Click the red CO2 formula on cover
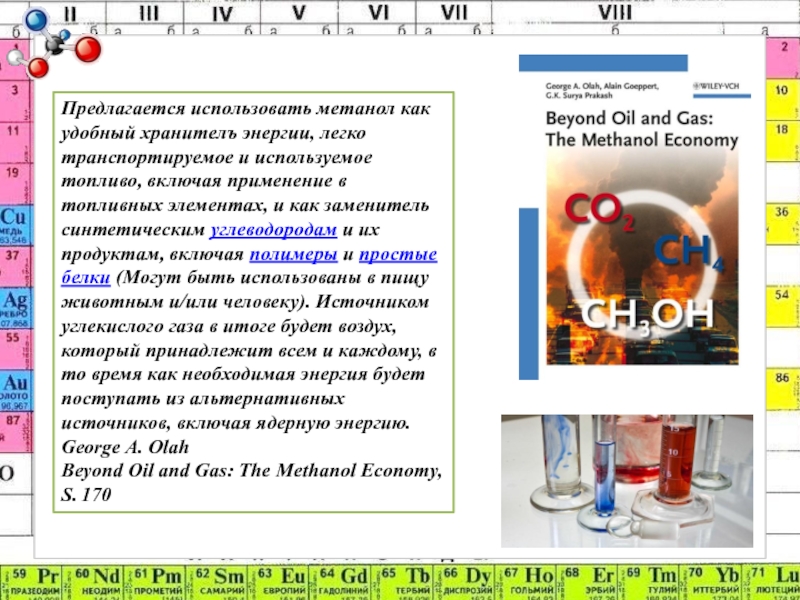The image size is (800, 600). pyautogui.click(x=599, y=211)
